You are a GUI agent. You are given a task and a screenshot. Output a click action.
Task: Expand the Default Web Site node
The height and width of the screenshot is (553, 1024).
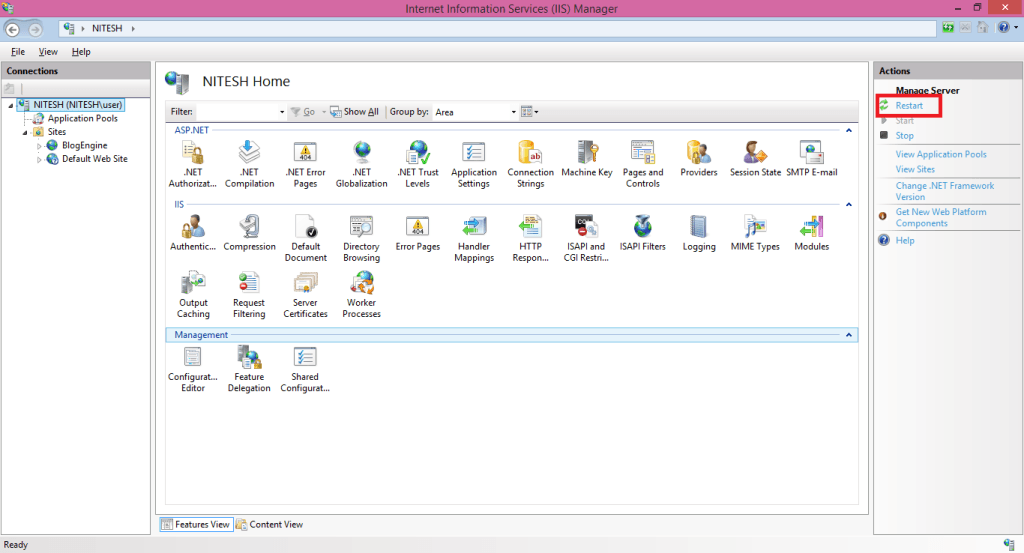[x=39, y=159]
